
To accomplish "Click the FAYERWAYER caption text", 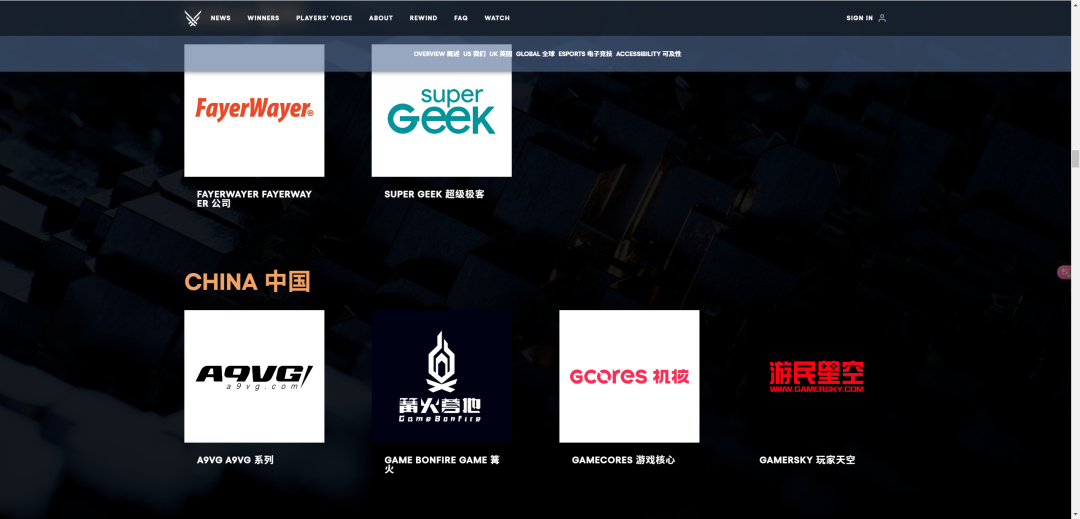I will (x=254, y=199).
